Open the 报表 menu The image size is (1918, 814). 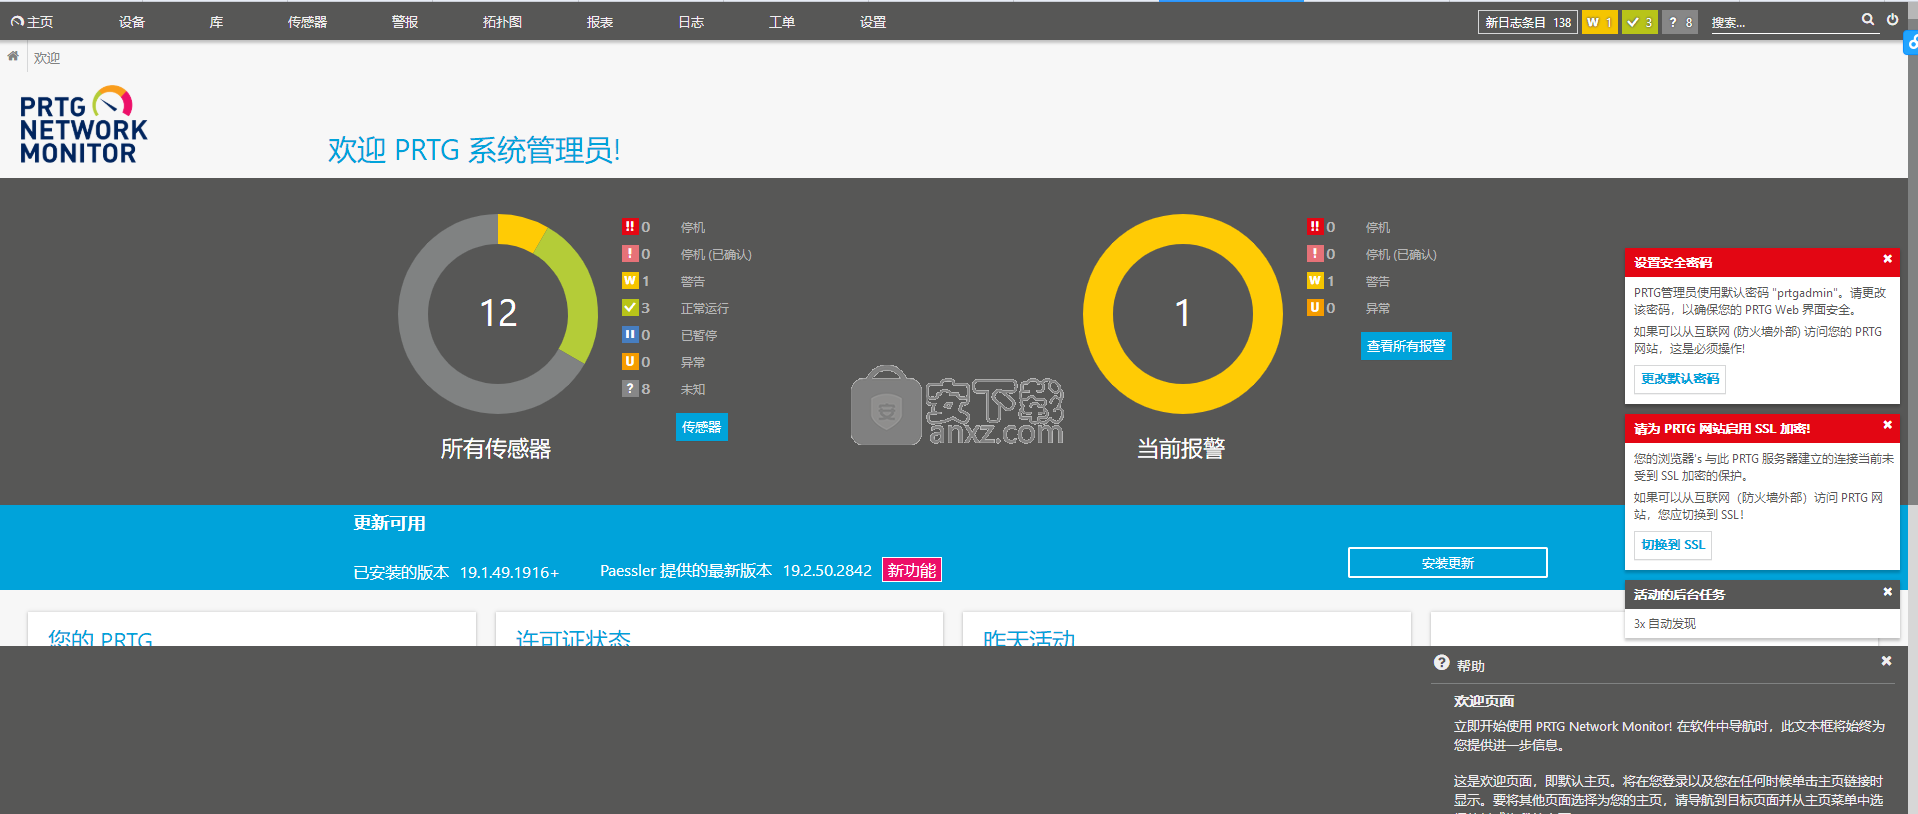[x=600, y=22]
